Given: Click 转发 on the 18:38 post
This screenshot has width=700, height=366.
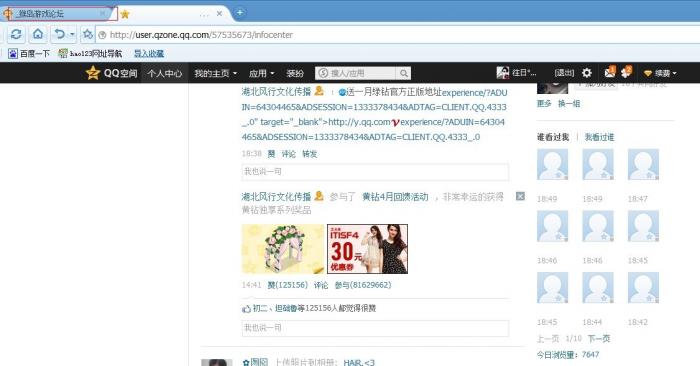Looking at the screenshot, I should [309, 154].
